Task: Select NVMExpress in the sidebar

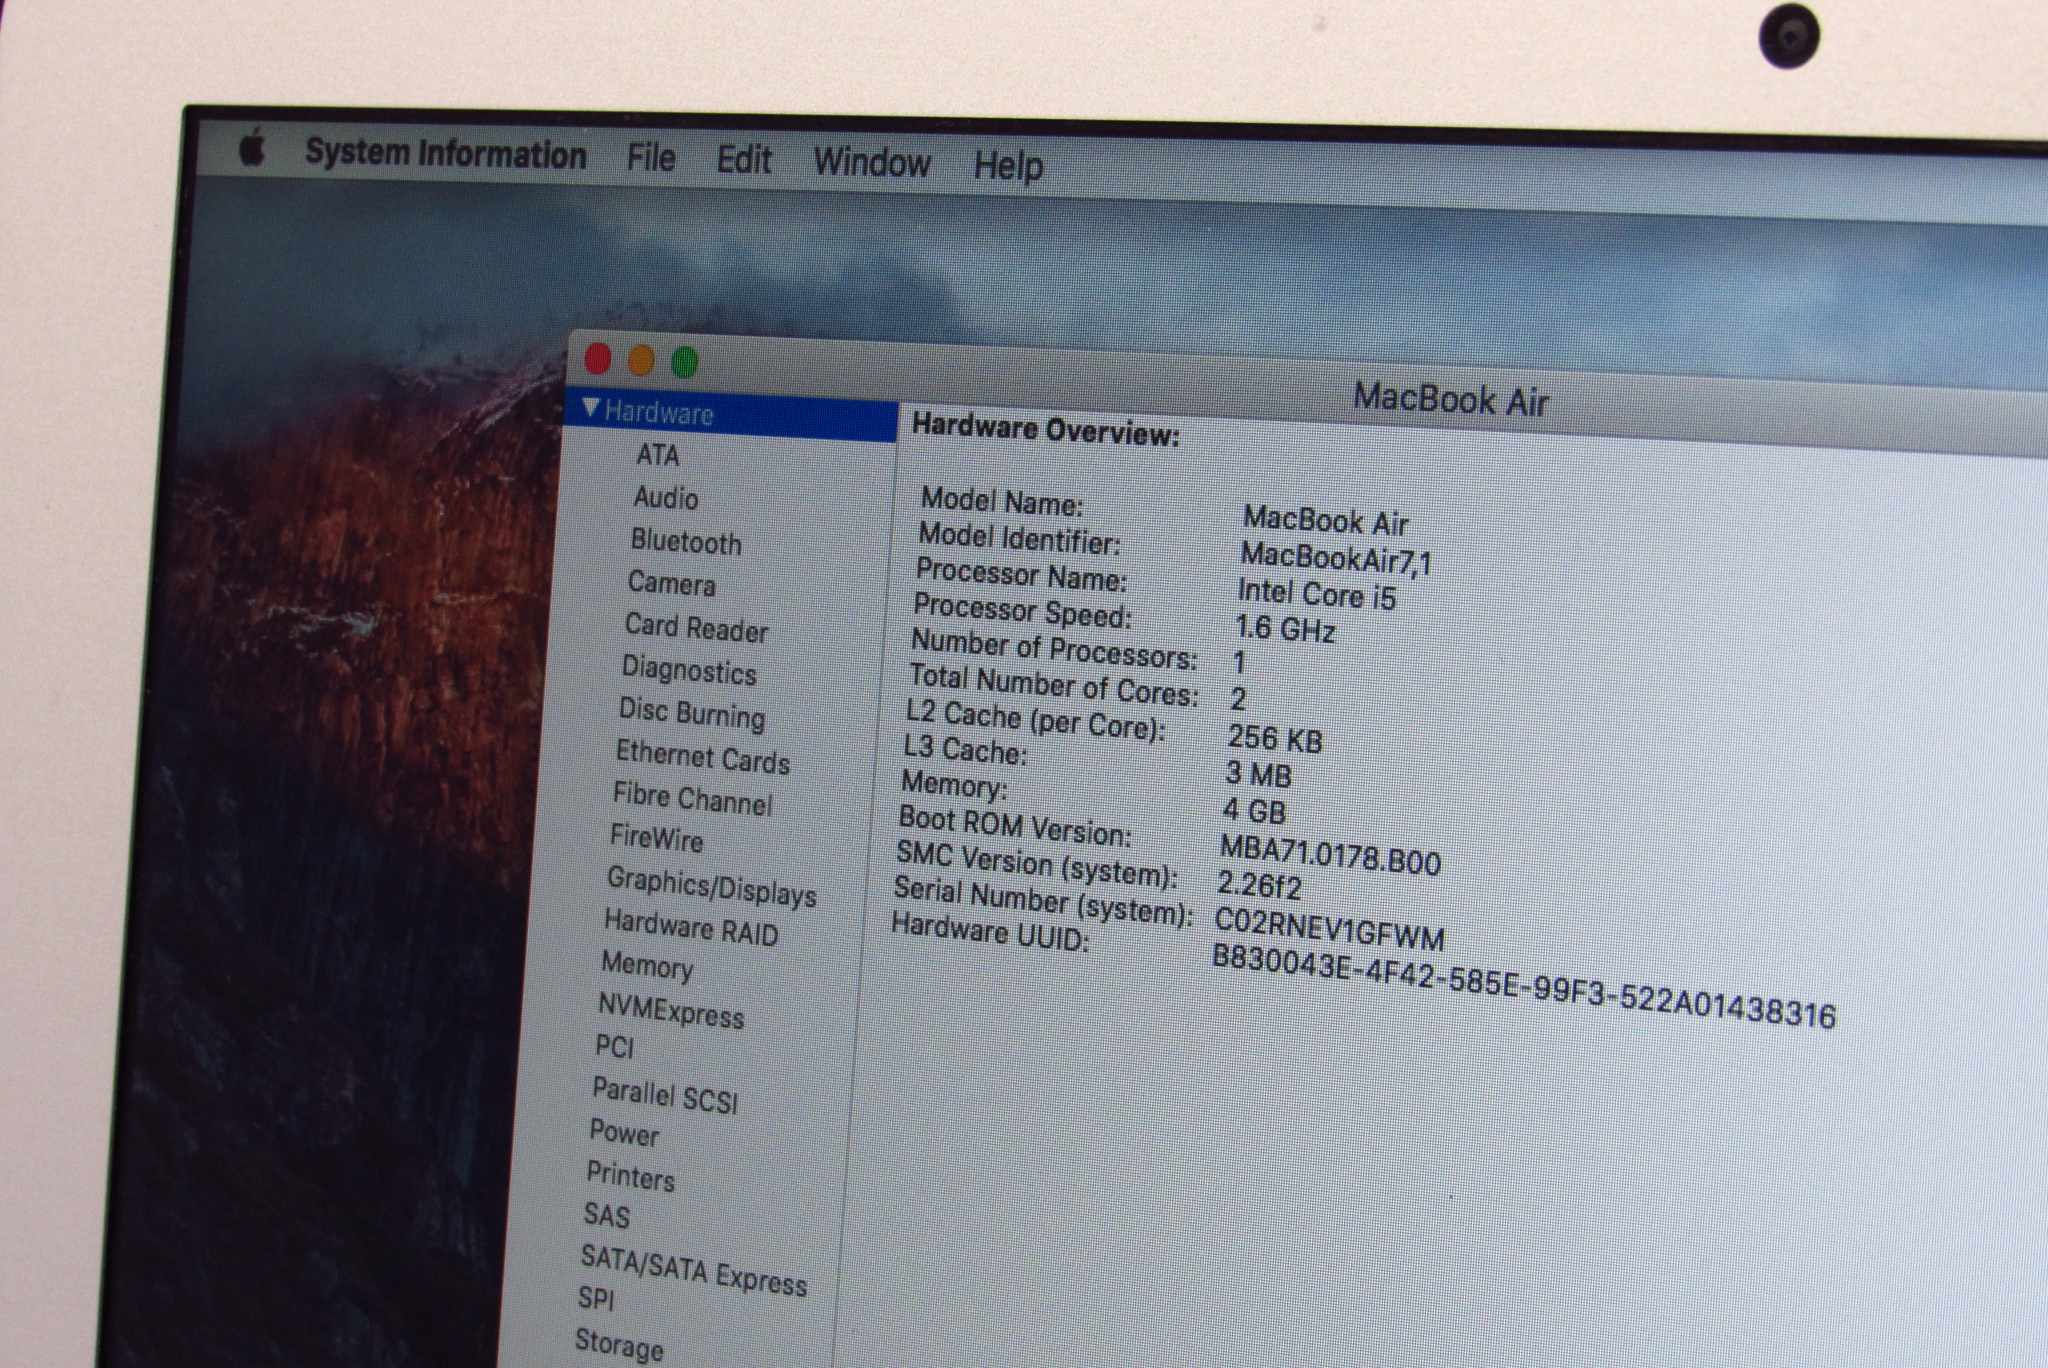Action: click(671, 1011)
